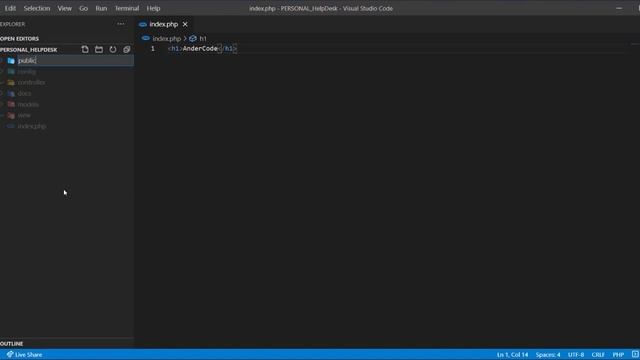Change indentation via Spaces: 4
Screen dimensions: 640x360
[548, 355]
